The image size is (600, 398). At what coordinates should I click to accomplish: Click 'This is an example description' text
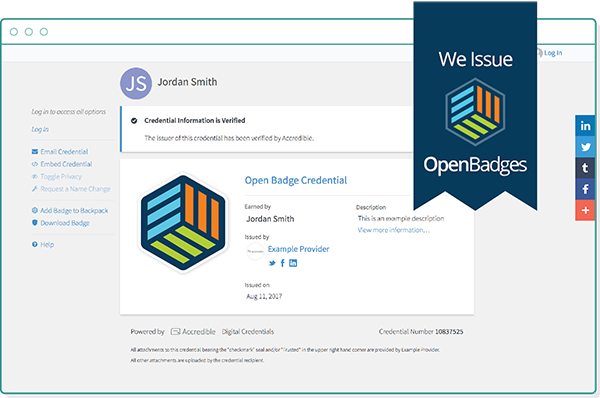401,219
